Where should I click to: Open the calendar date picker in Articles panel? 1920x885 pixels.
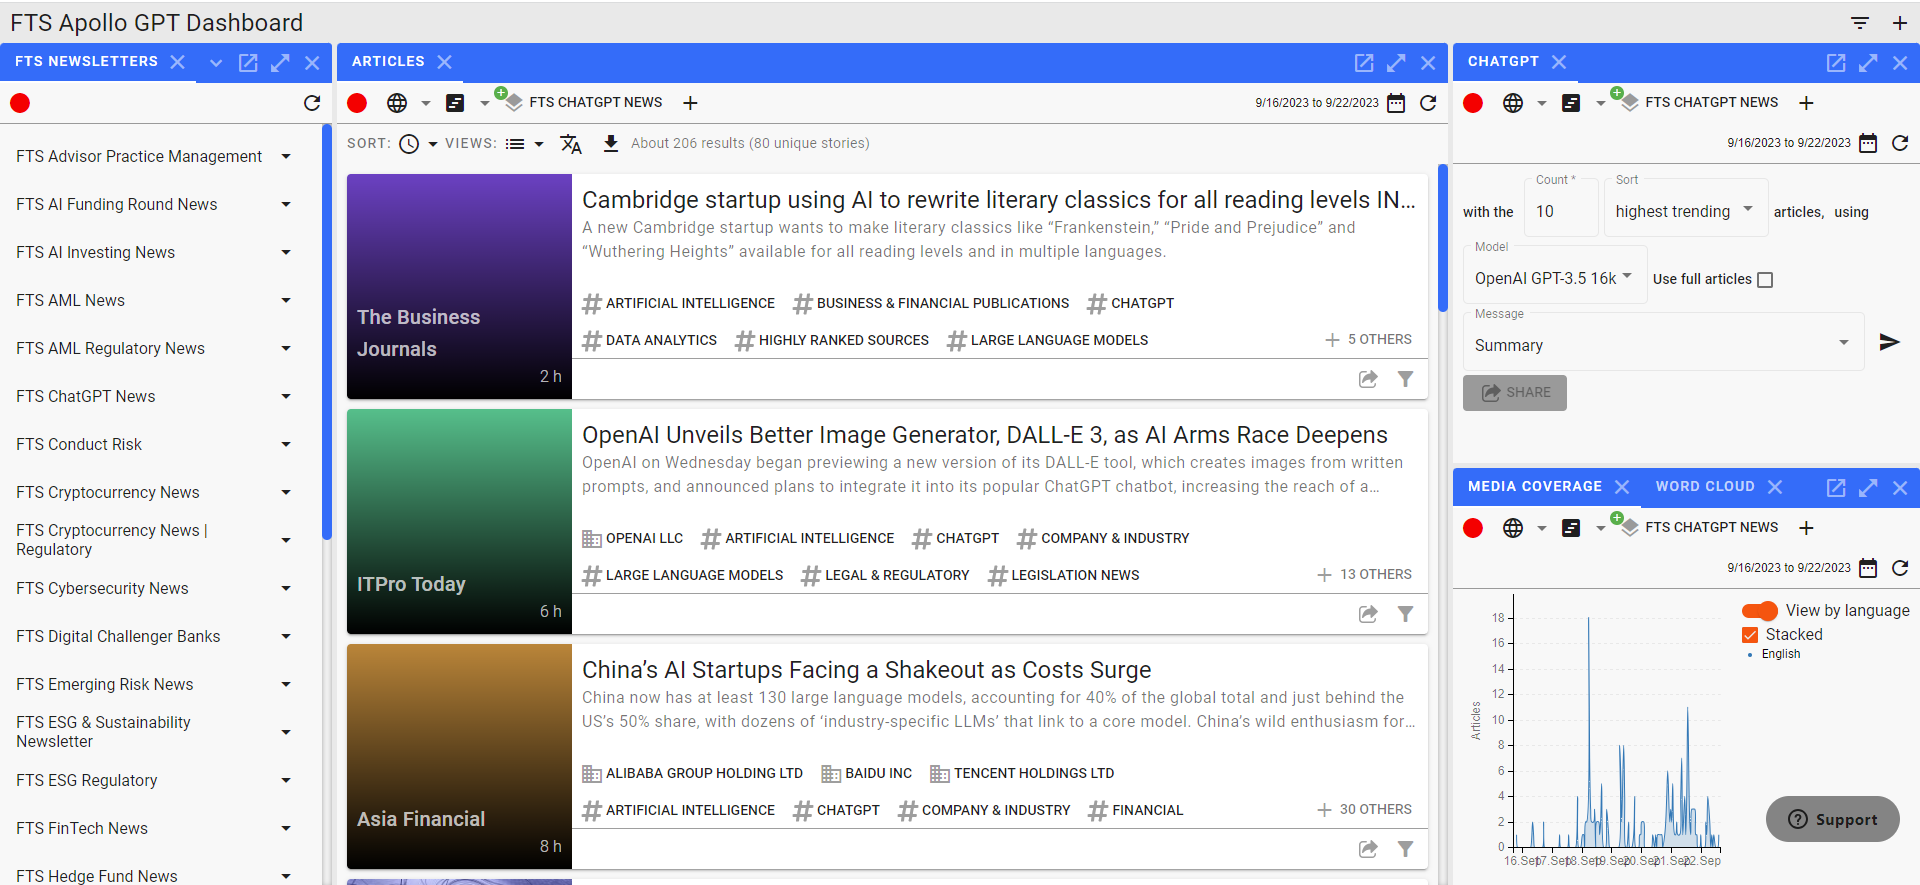pos(1396,103)
